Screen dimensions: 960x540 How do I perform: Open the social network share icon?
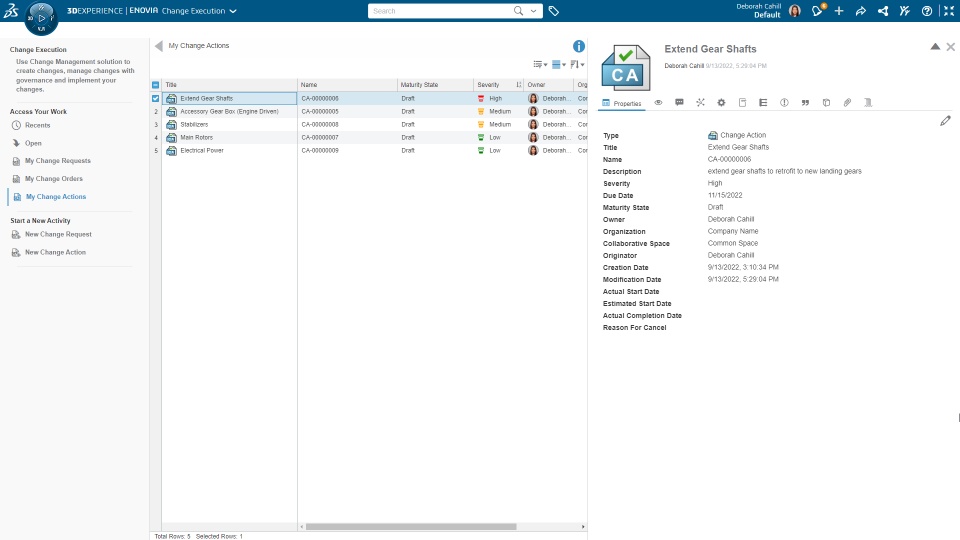pos(882,11)
